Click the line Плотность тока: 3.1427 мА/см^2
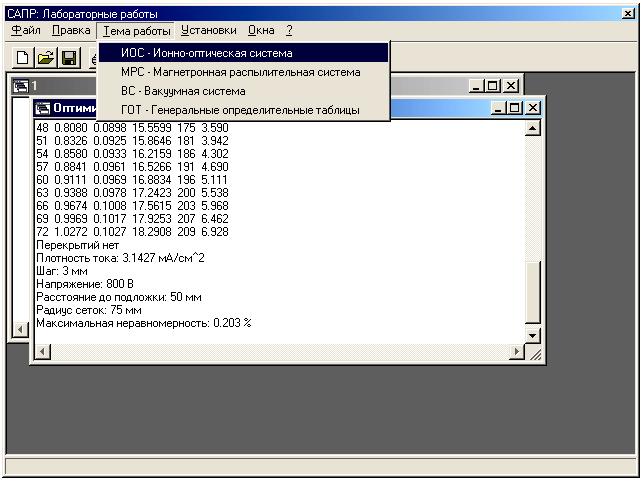The image size is (642, 481). coord(120,258)
